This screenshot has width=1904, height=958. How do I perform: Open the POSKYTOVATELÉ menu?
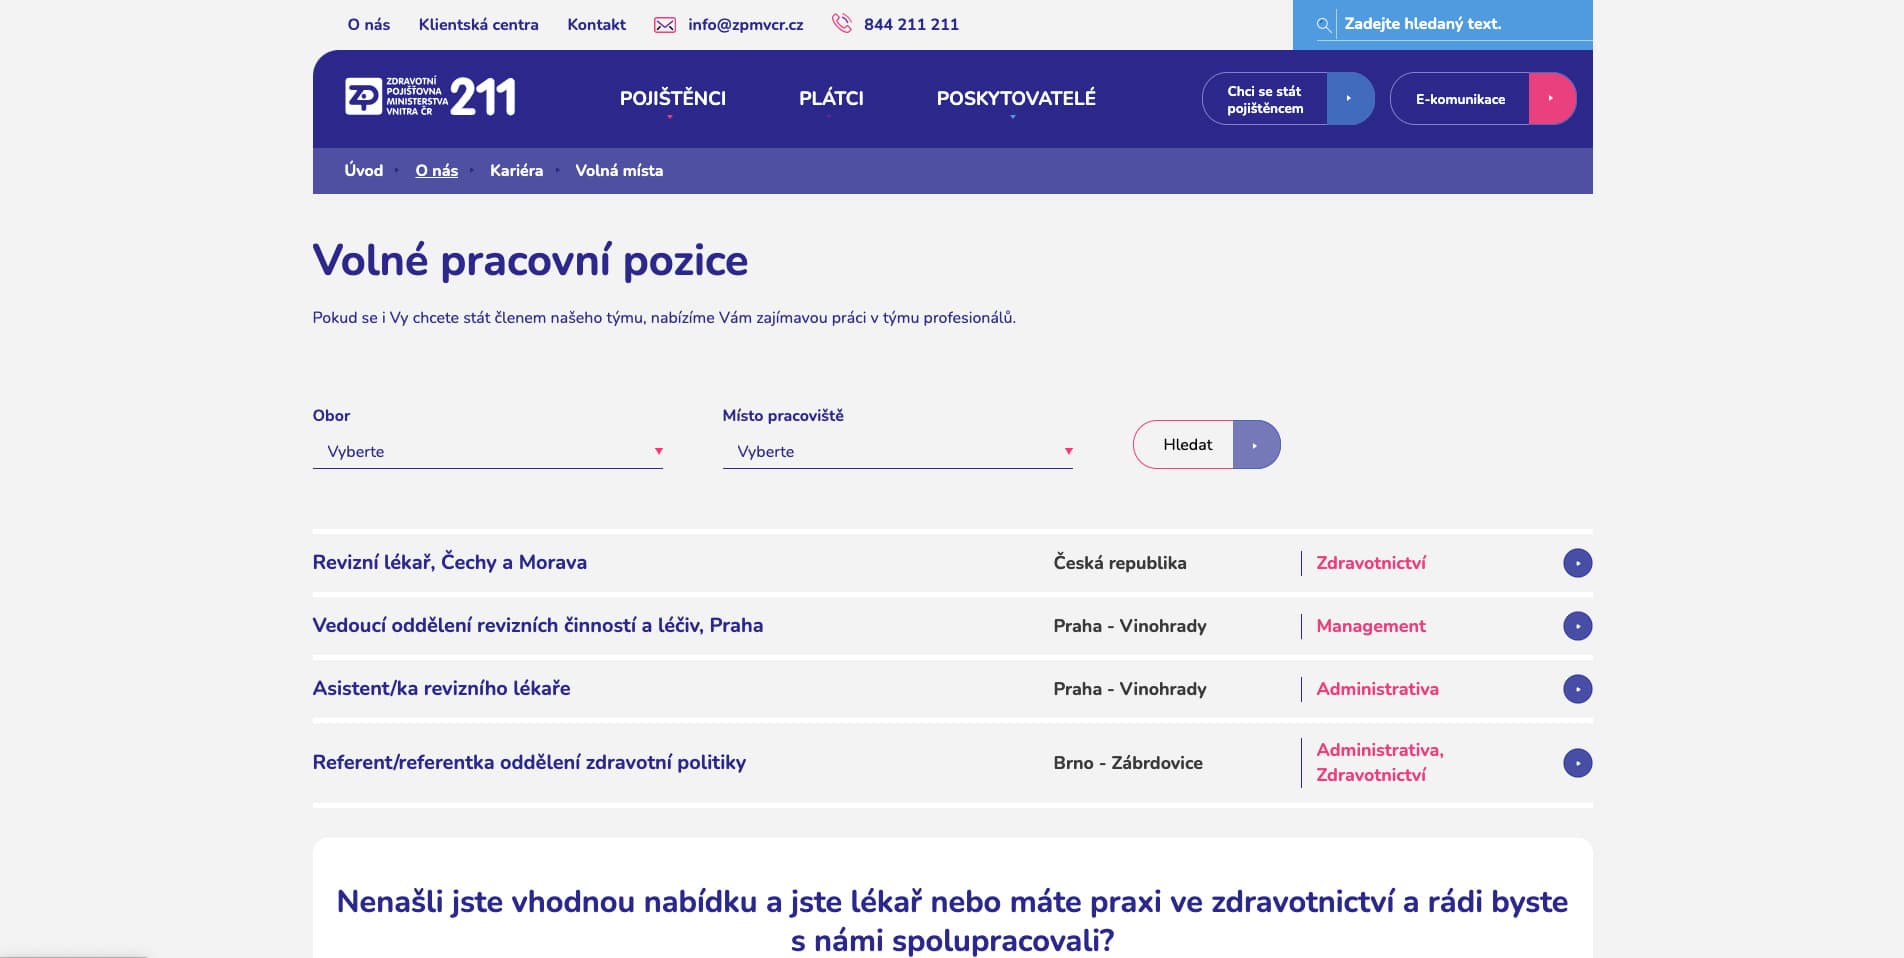point(1015,98)
